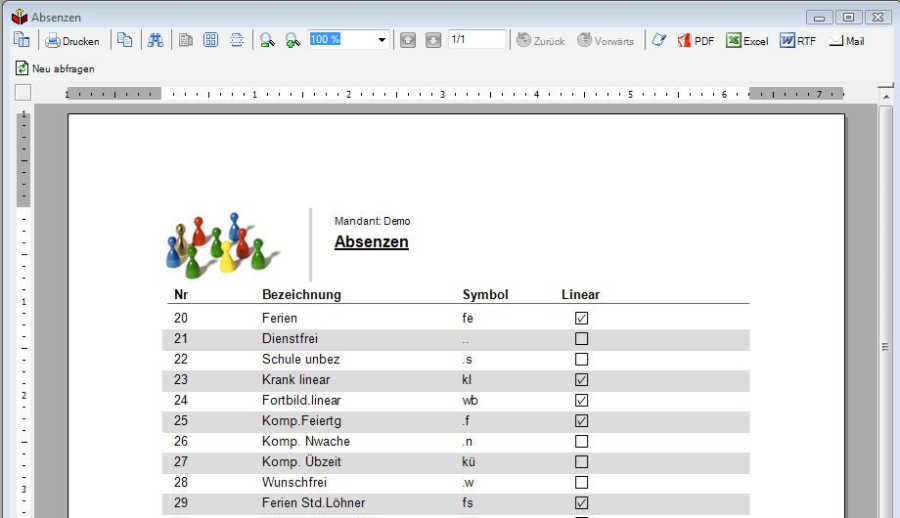Open search with the binoculars icon

click(155, 40)
